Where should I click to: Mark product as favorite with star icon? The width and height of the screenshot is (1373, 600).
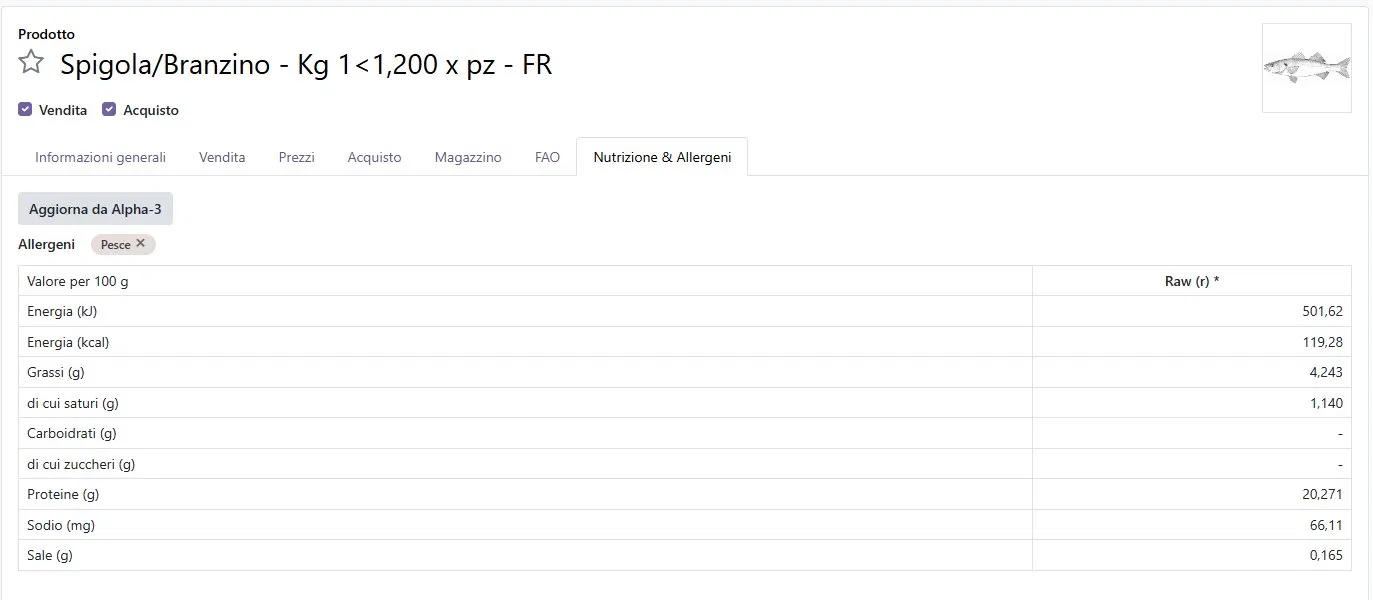click(x=31, y=63)
